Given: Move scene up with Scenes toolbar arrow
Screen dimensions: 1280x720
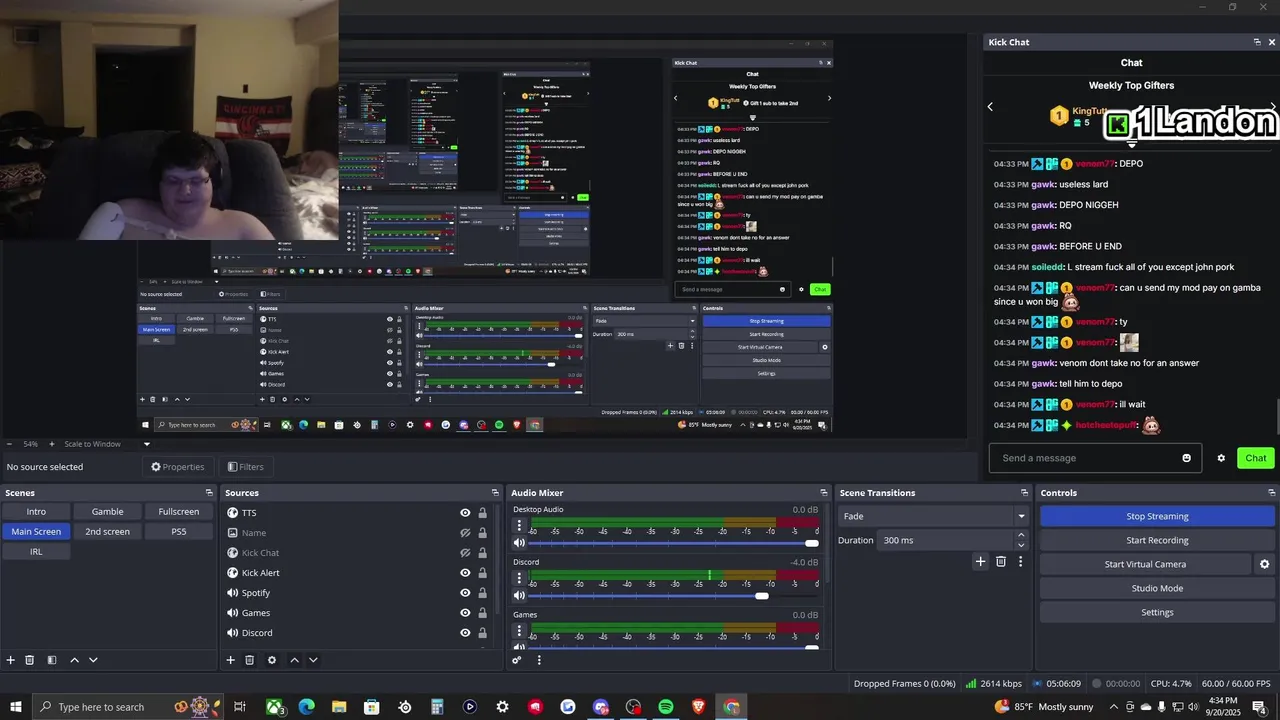Looking at the screenshot, I should click(x=74, y=660).
